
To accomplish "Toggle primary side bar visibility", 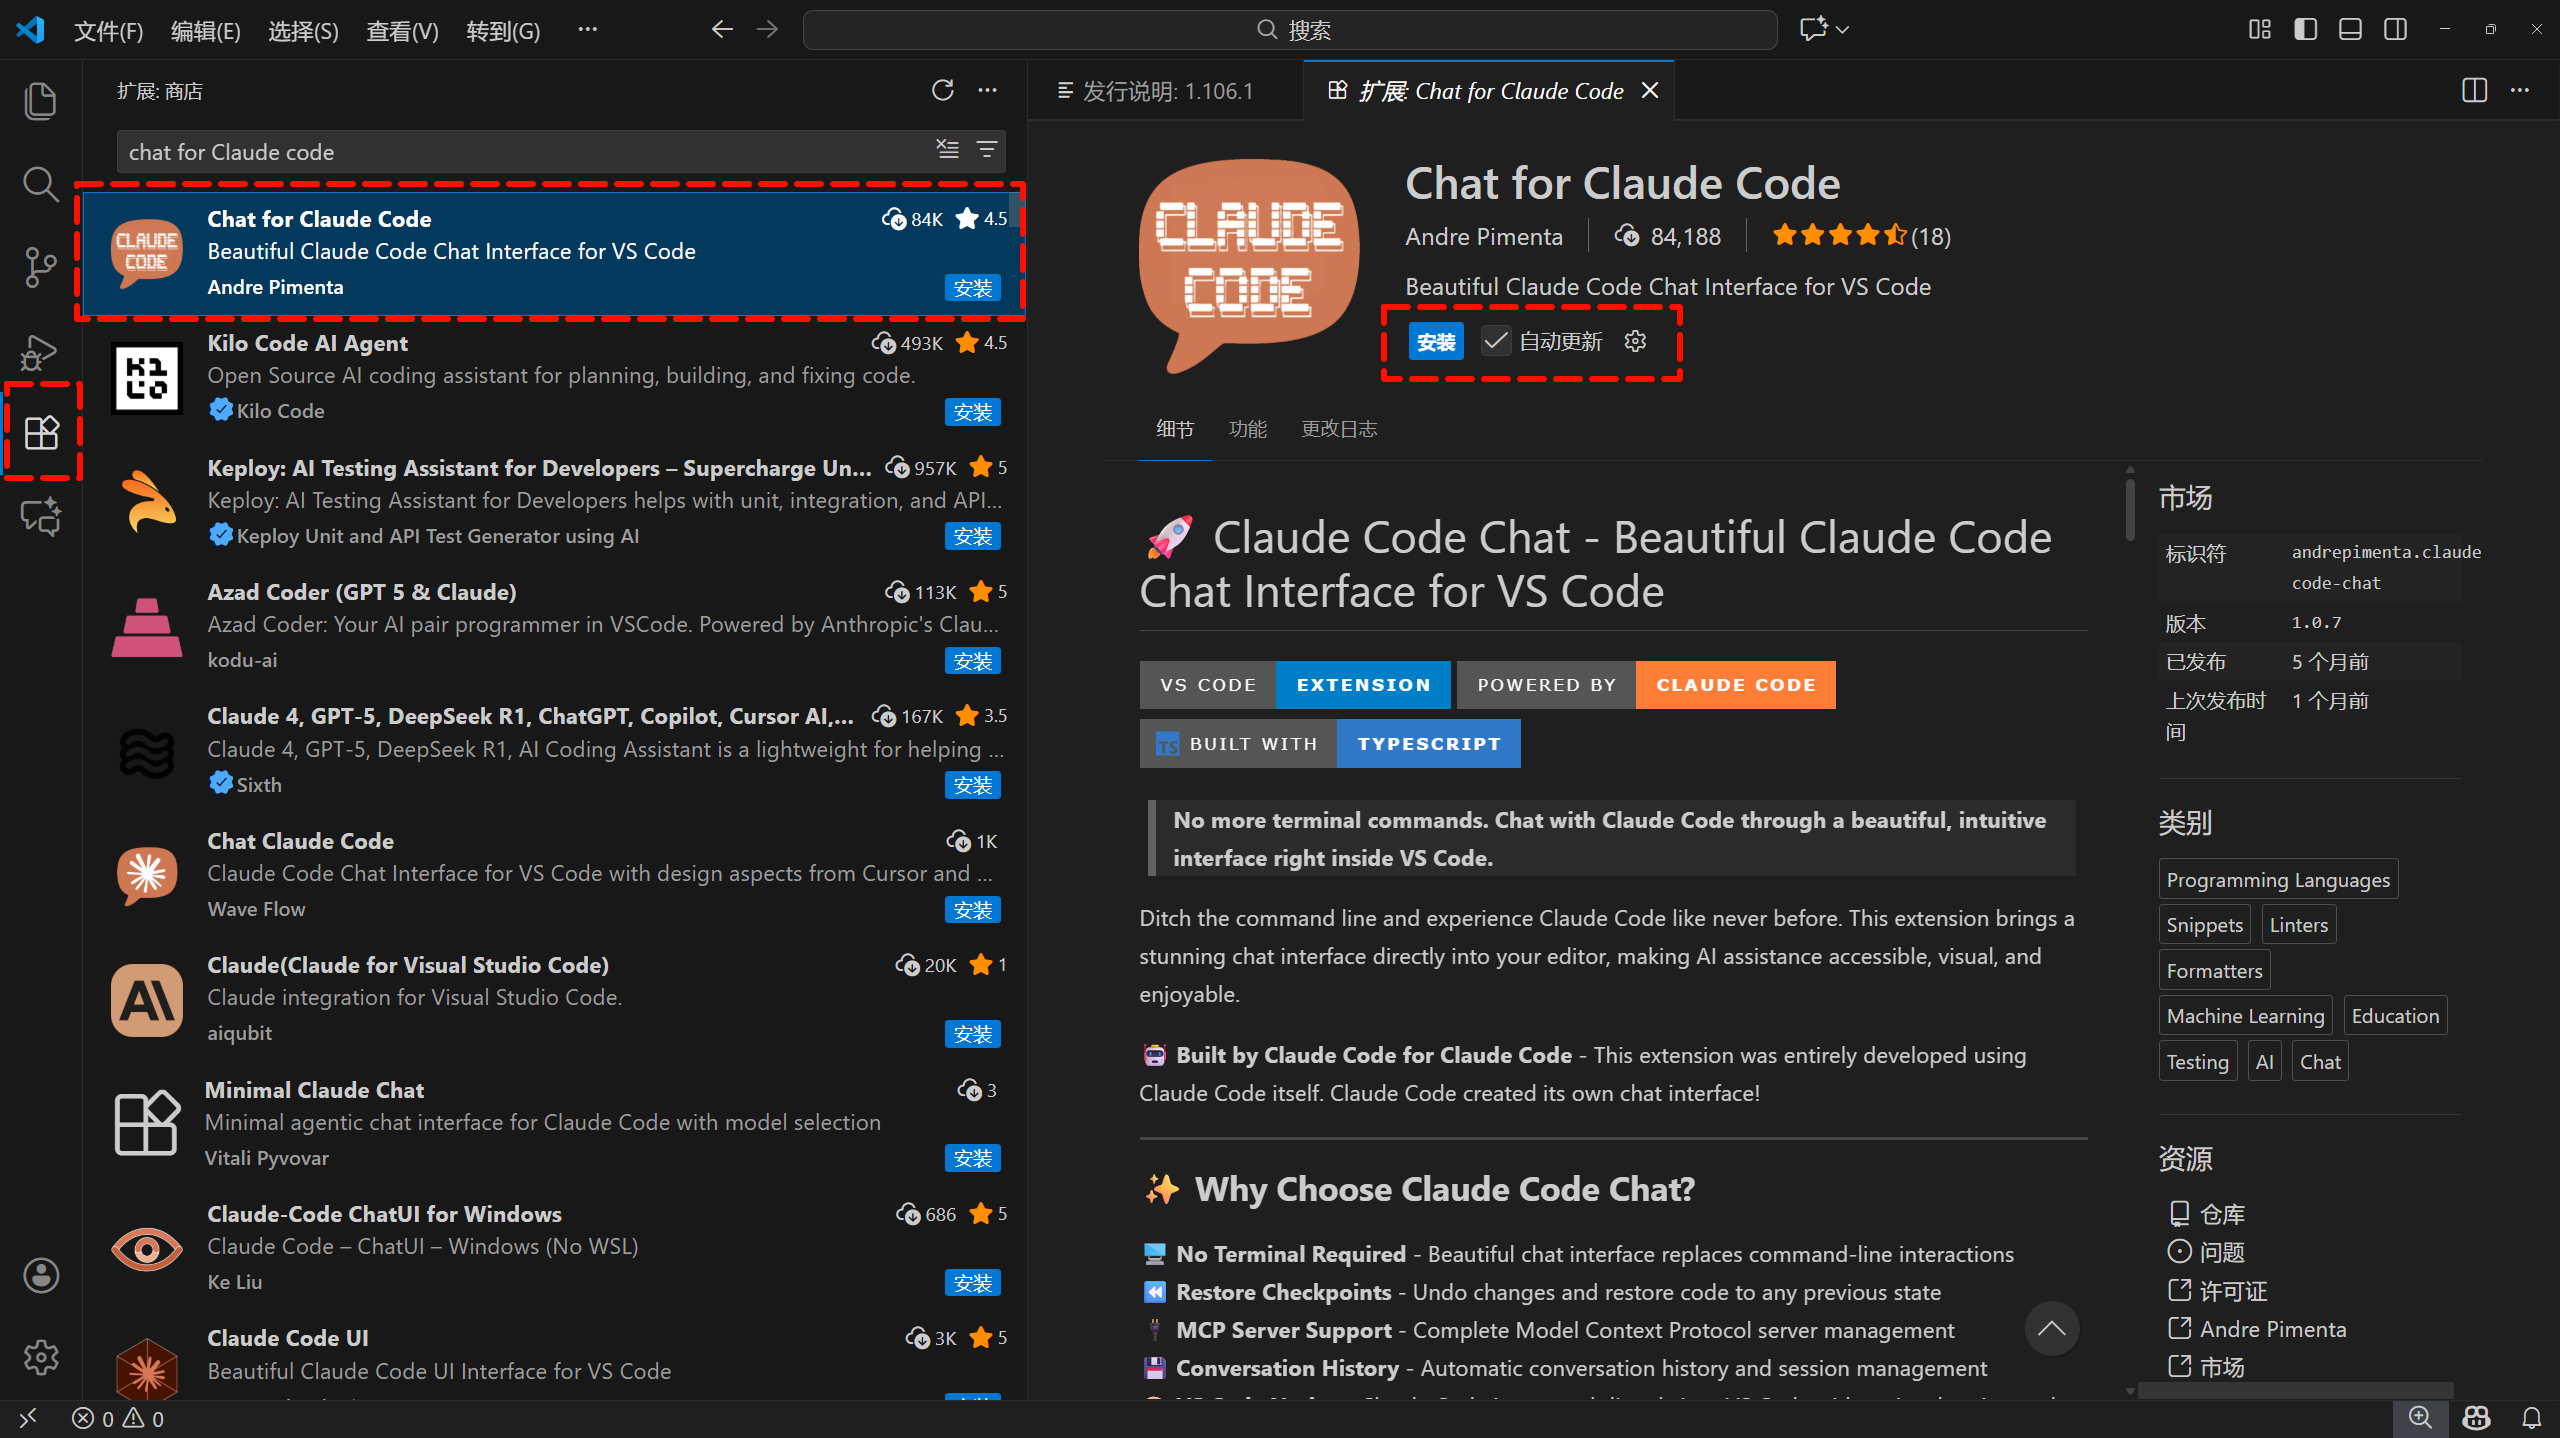I will pyautogui.click(x=2305, y=30).
